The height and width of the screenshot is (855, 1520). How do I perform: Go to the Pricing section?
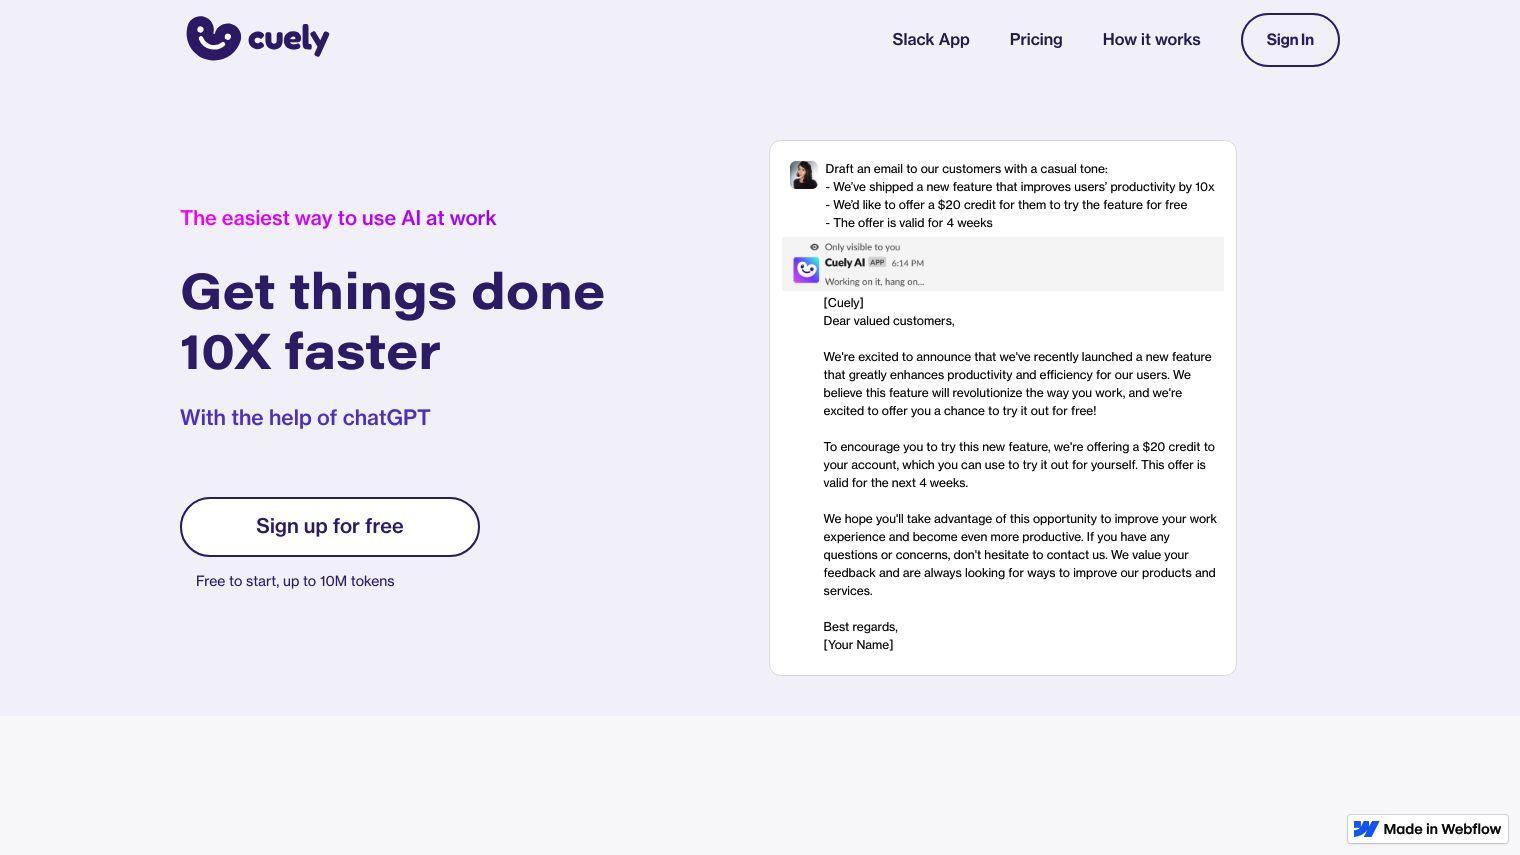tap(1036, 40)
